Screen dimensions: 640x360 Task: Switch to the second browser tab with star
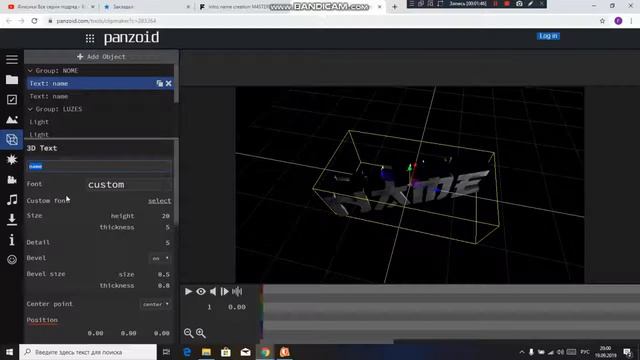point(146,7)
